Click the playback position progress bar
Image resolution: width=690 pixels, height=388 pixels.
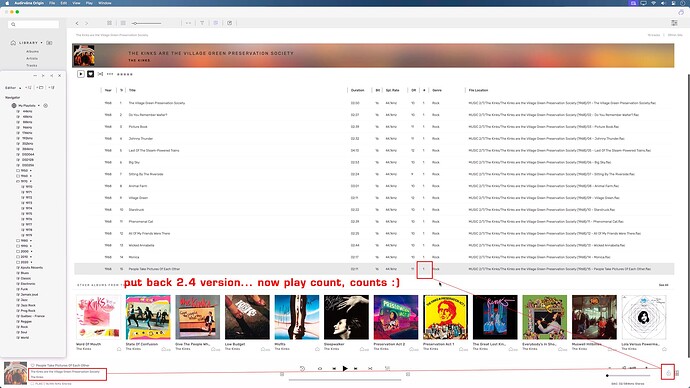point(345,380)
